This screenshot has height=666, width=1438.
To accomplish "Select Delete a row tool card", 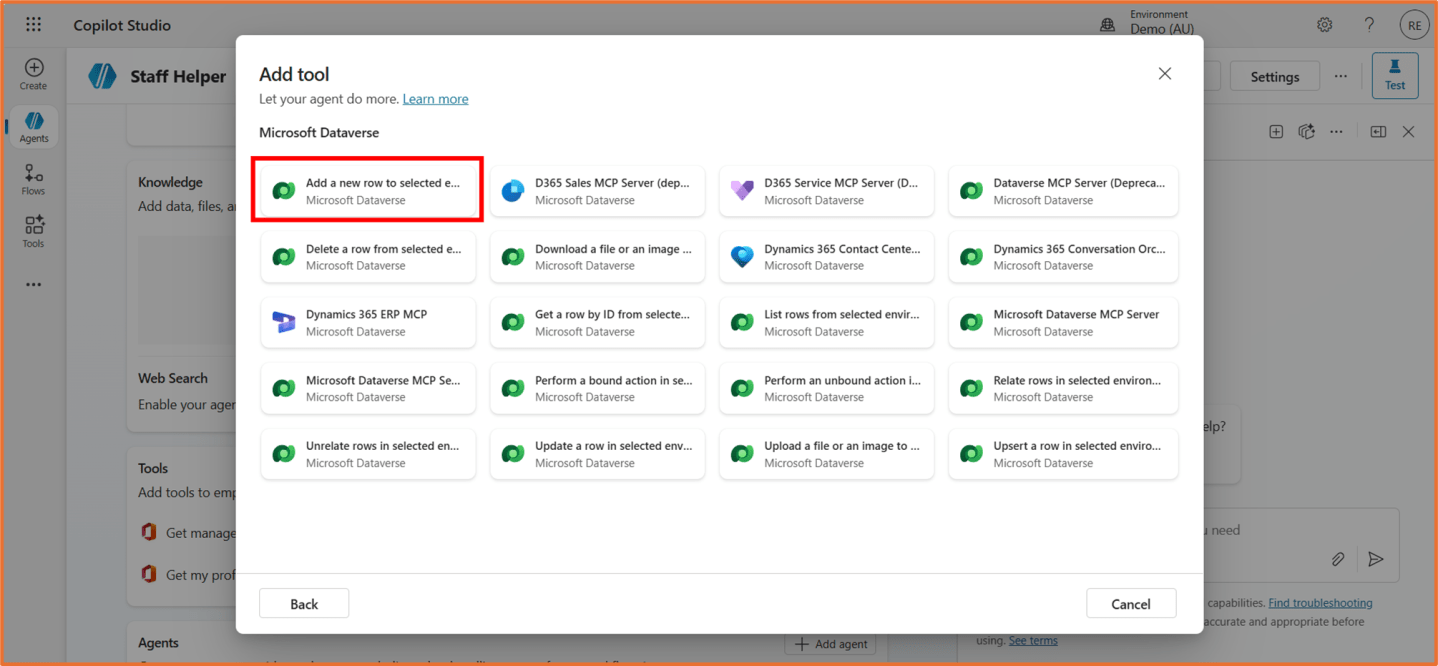I will click(368, 257).
